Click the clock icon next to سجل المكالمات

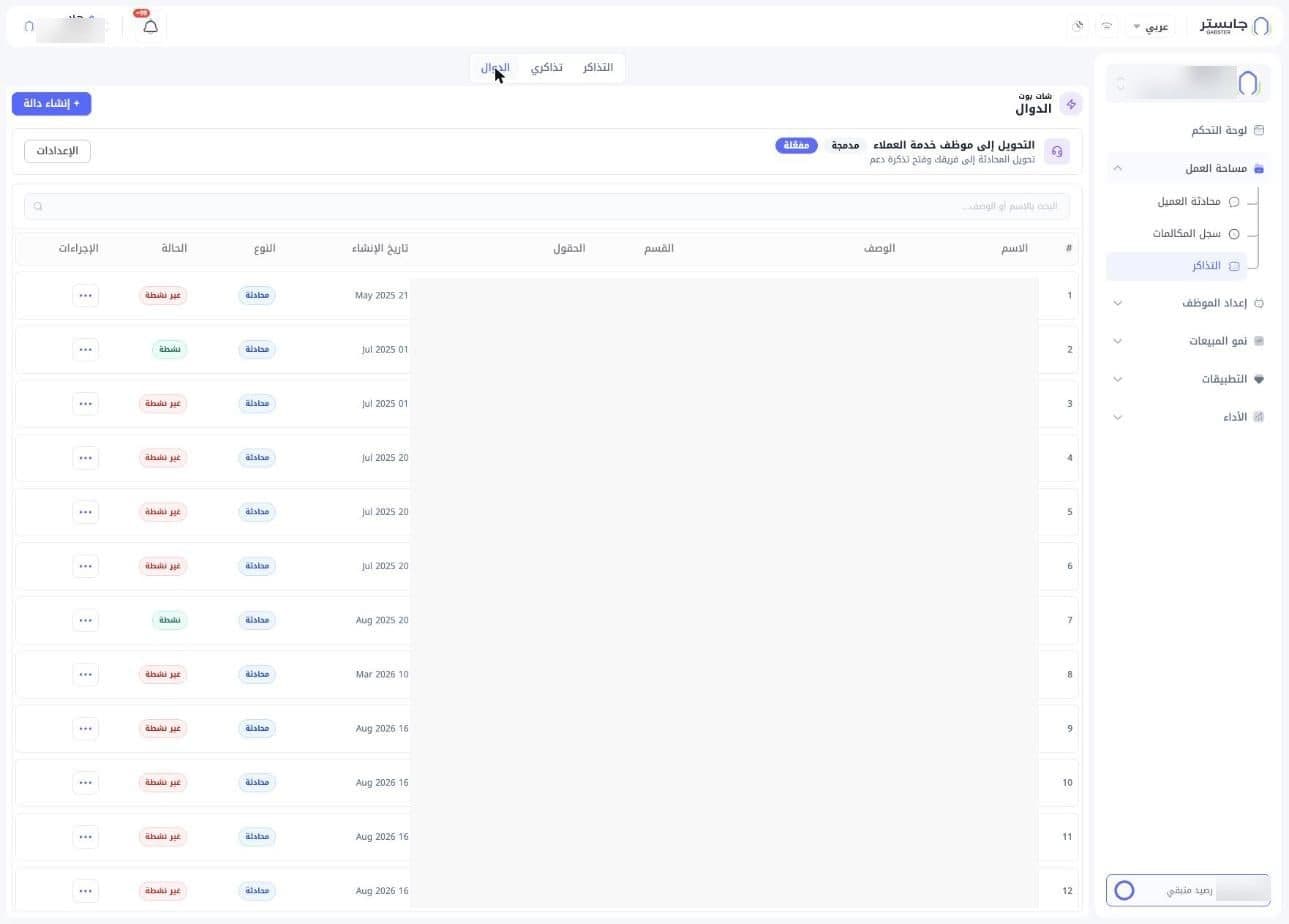1234,234
